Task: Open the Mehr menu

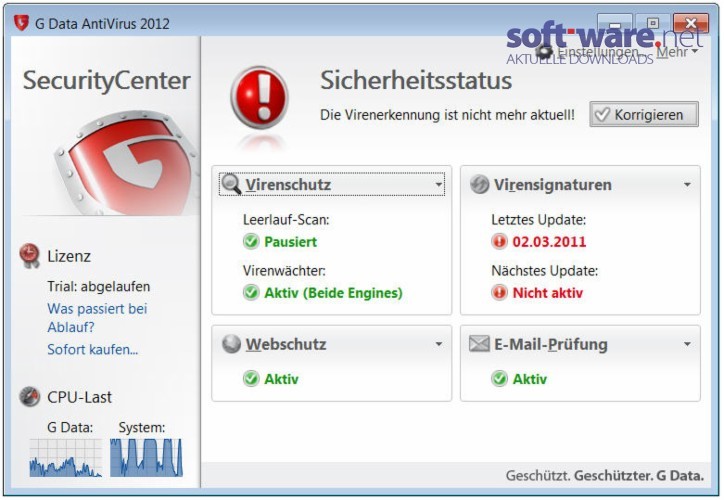Action: pyautogui.click(x=676, y=52)
